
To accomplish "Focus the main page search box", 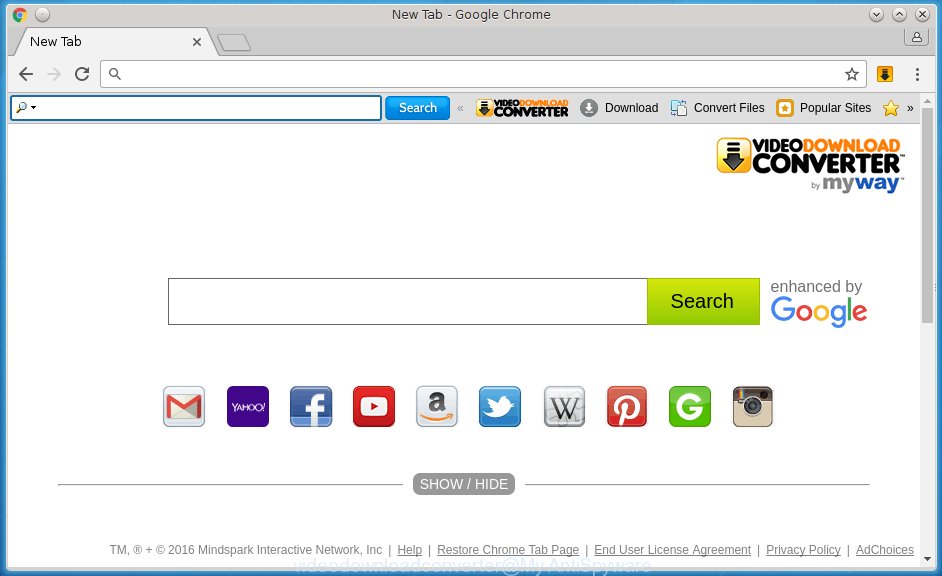I will point(408,302).
